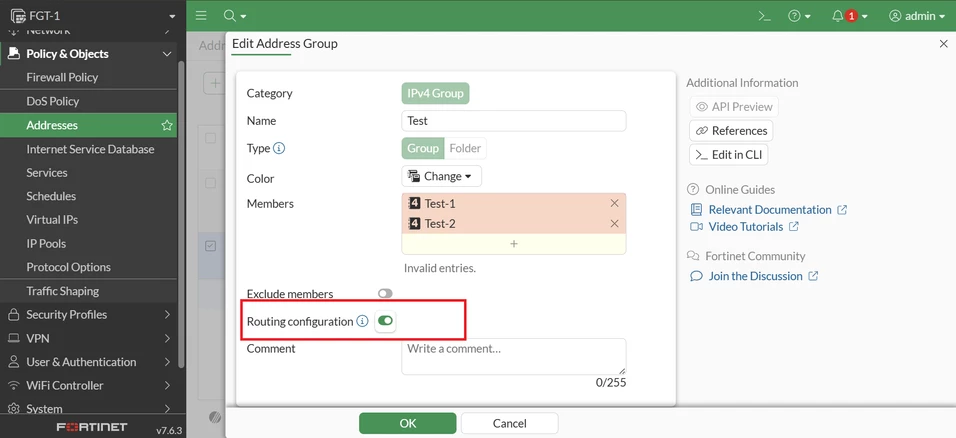Expand the WiFi Controller section

pyautogui.click(x=166, y=386)
